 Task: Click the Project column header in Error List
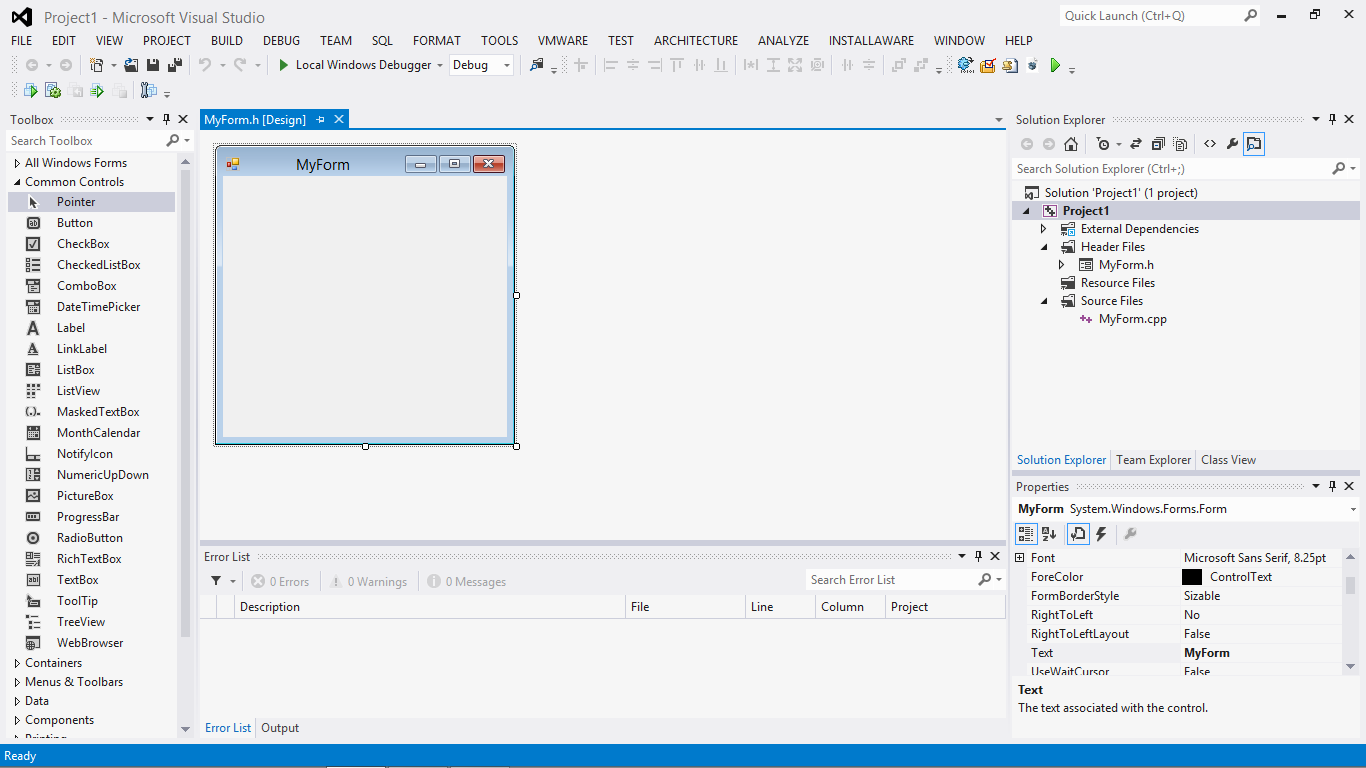(x=945, y=607)
